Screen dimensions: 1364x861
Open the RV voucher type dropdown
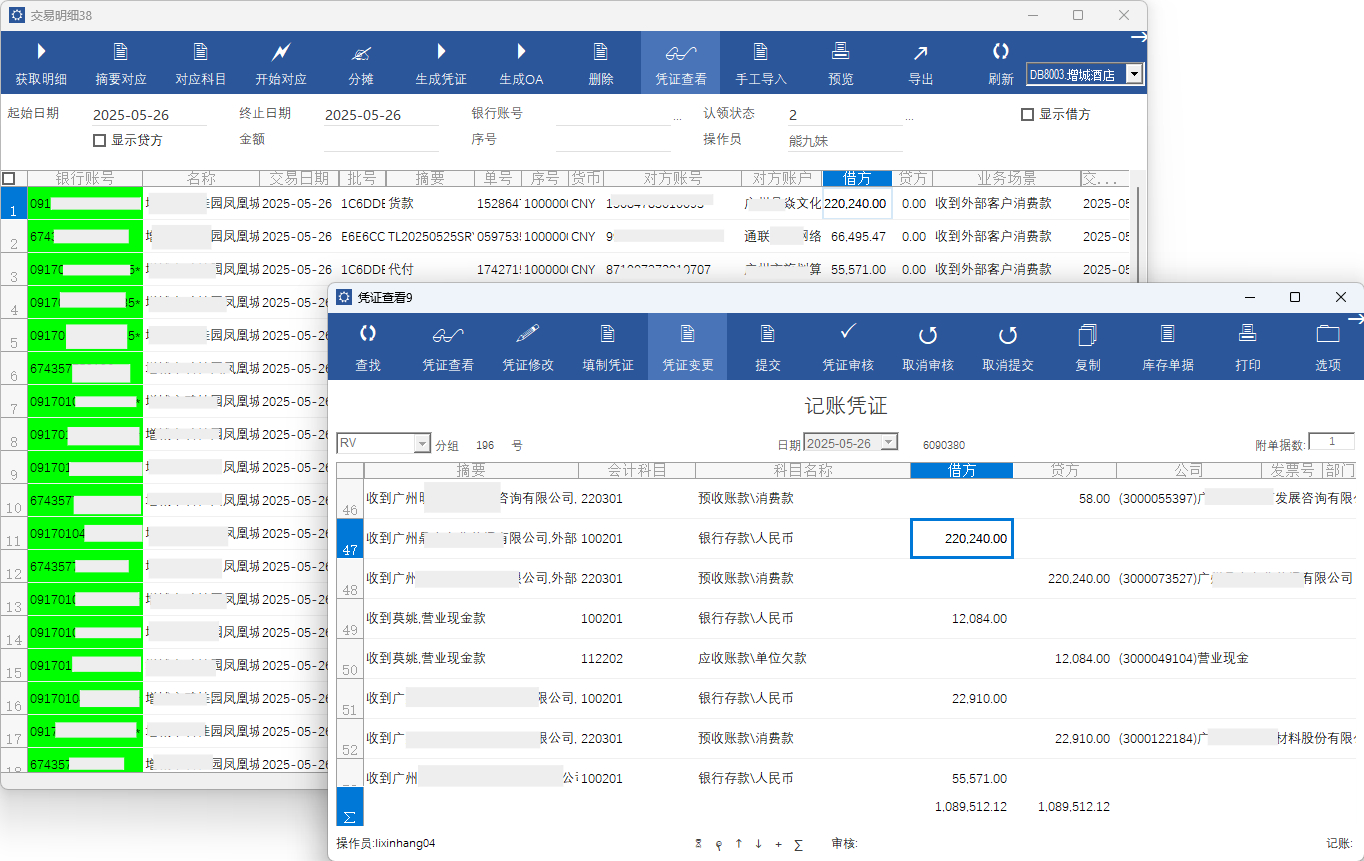point(422,444)
